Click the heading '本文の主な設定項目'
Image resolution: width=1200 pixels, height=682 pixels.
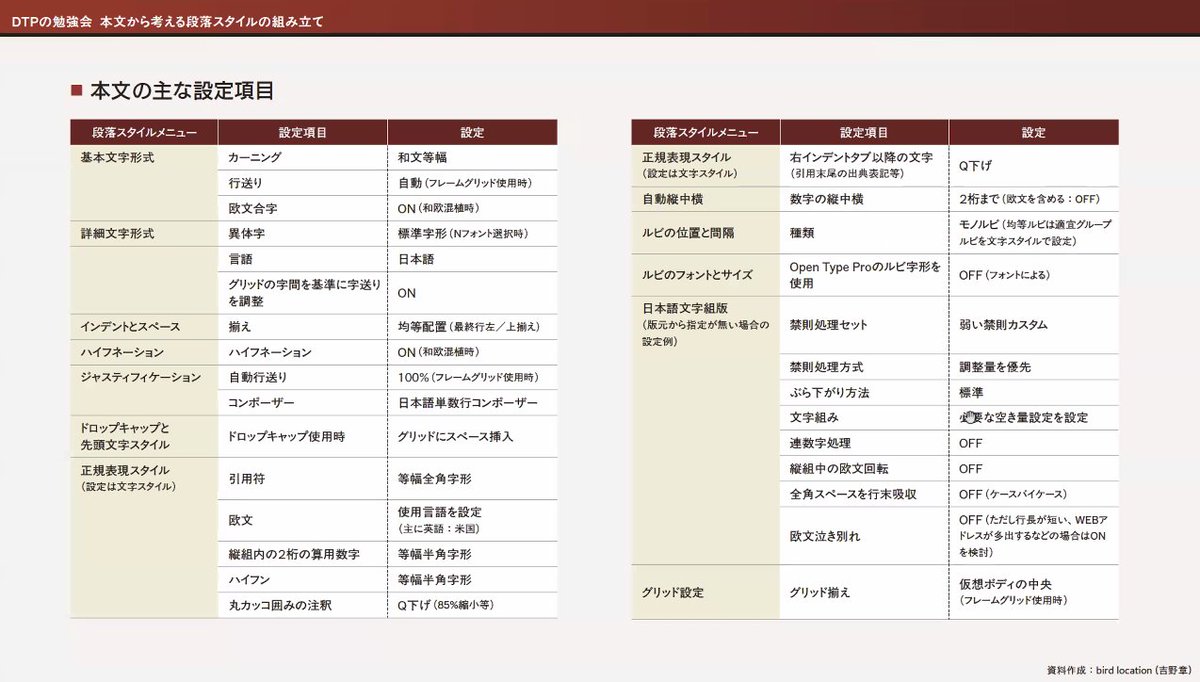click(182, 91)
